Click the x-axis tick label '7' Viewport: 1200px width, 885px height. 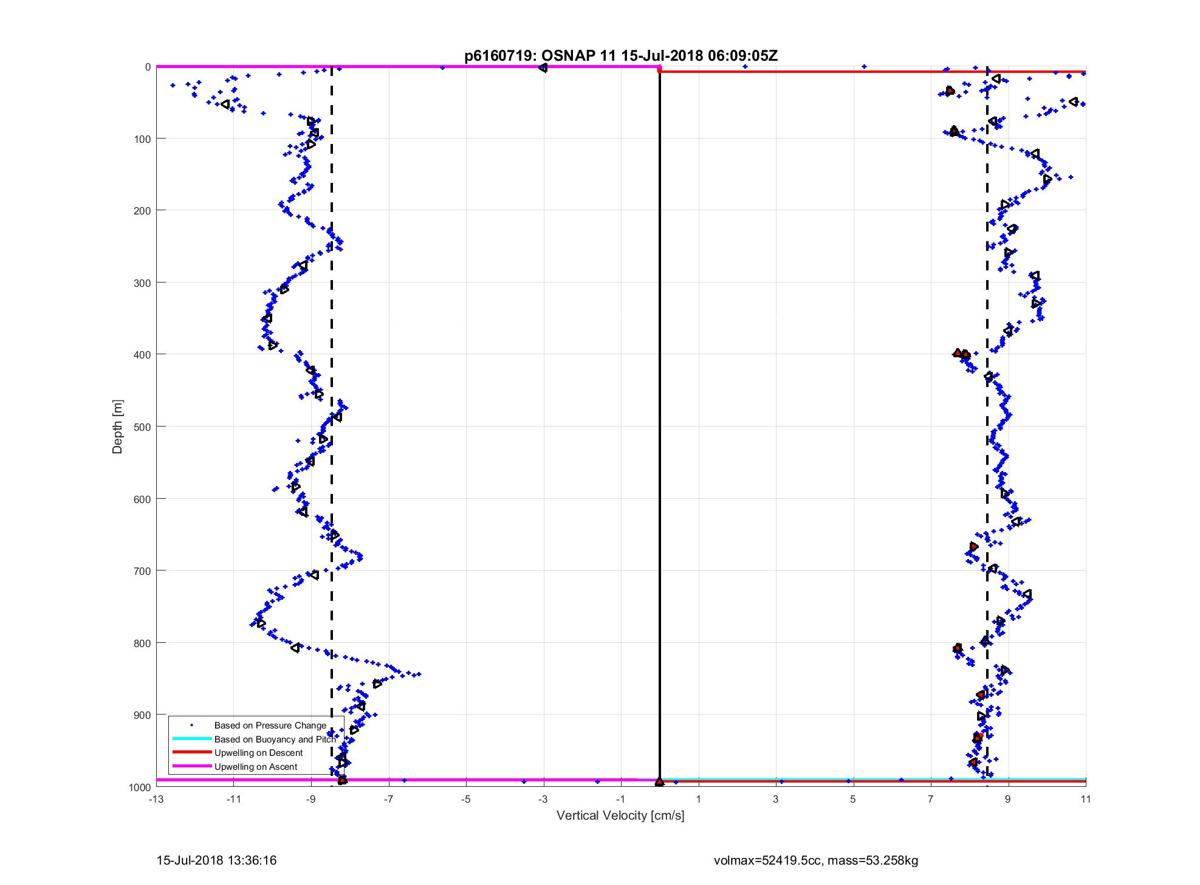pyautogui.click(x=931, y=800)
